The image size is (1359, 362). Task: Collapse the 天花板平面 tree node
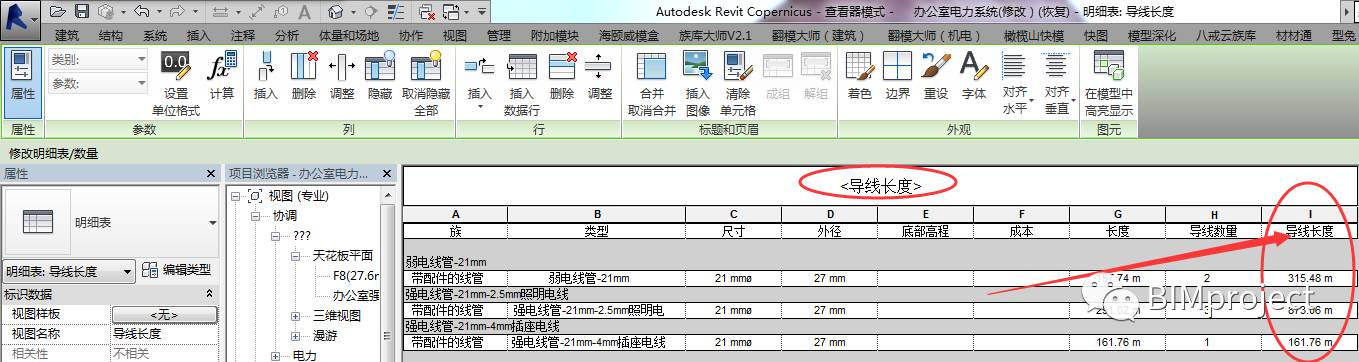296,256
